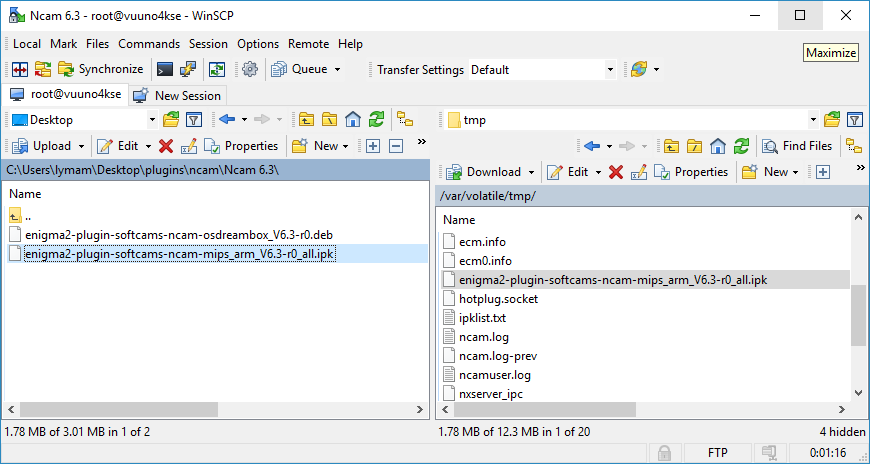Click local panel Refresh icon
The width and height of the screenshot is (870, 464).
coord(377,119)
